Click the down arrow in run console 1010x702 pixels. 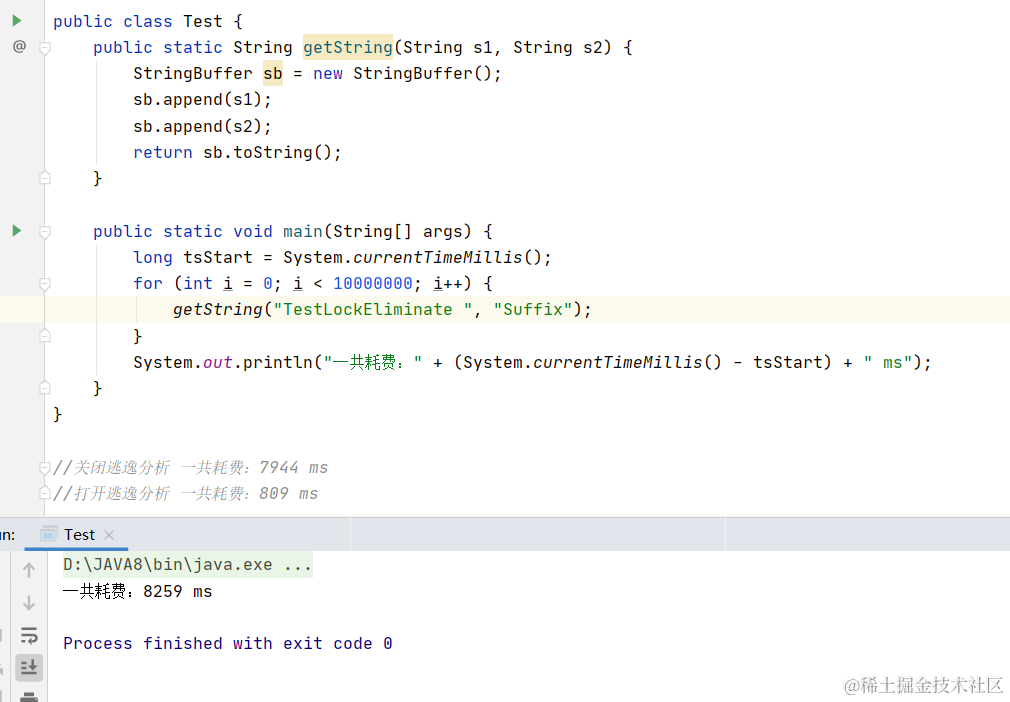[x=29, y=603]
